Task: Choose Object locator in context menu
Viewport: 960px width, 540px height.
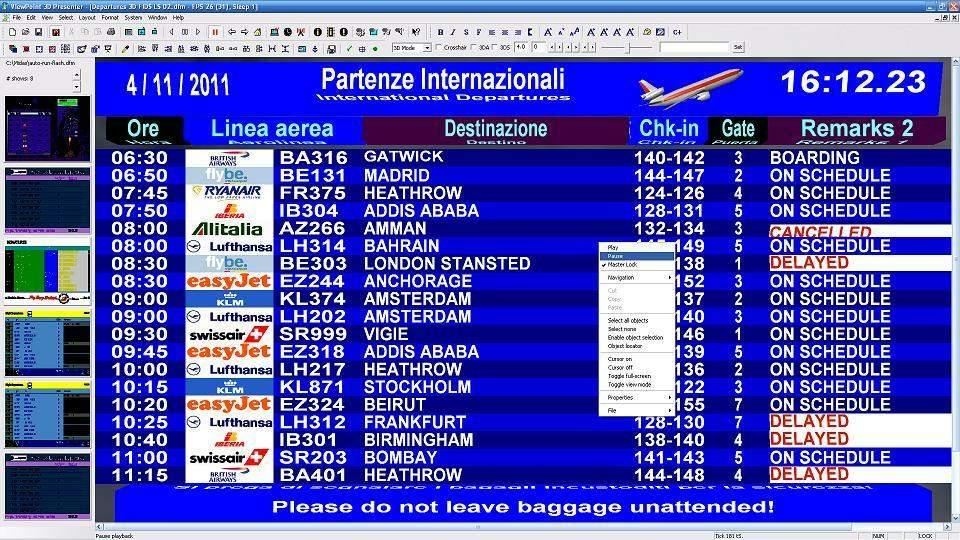Action: tap(637, 346)
